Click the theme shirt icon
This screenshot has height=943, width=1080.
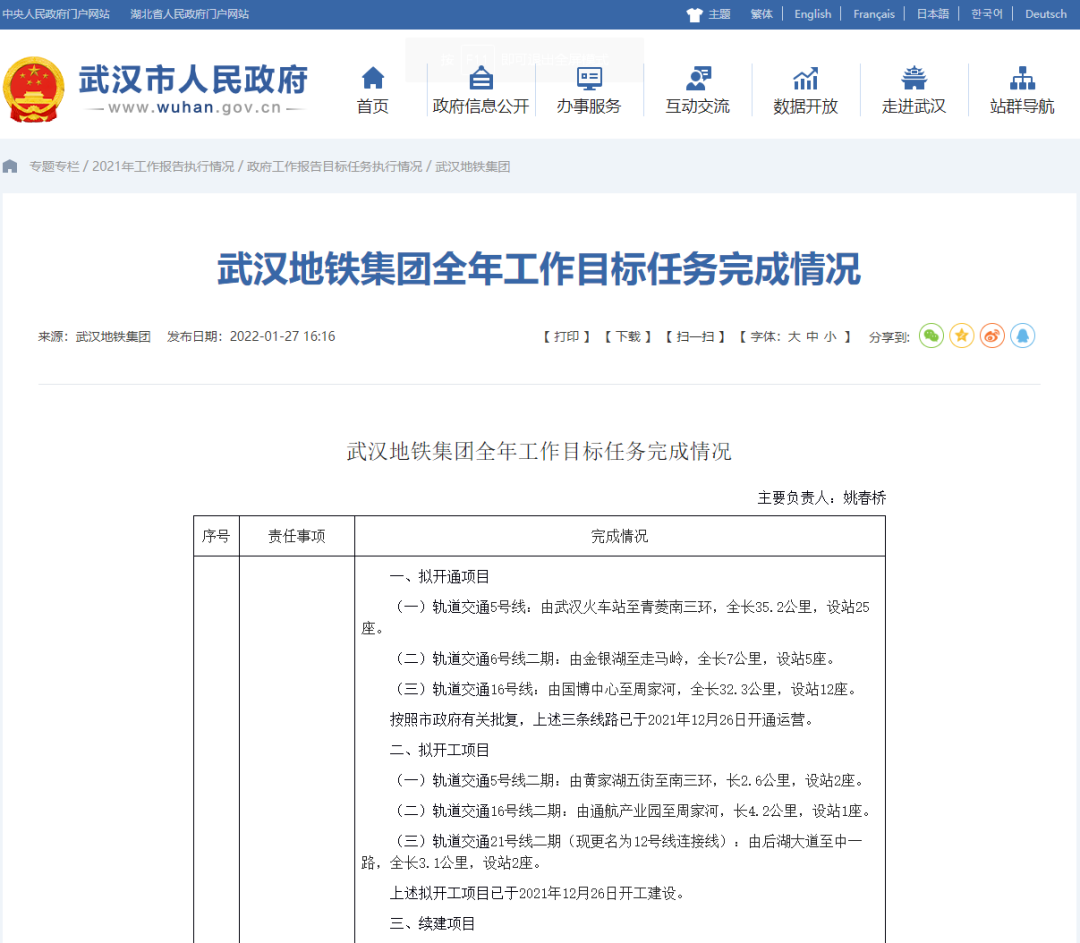pyautogui.click(x=694, y=14)
